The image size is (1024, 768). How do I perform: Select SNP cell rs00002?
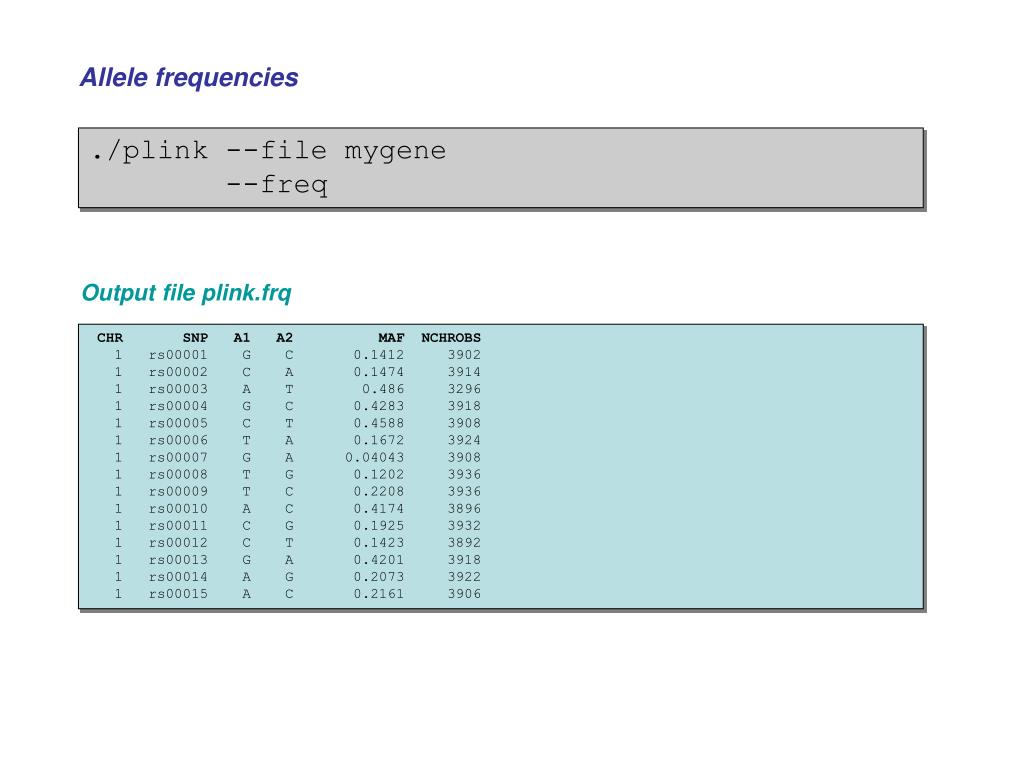point(178,372)
